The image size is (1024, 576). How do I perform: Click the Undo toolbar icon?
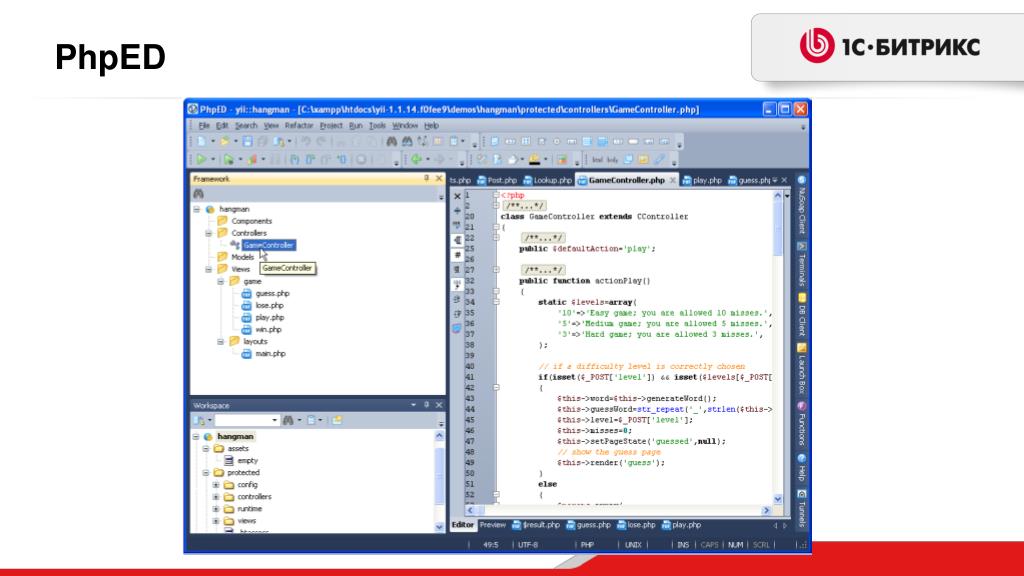click(x=306, y=141)
